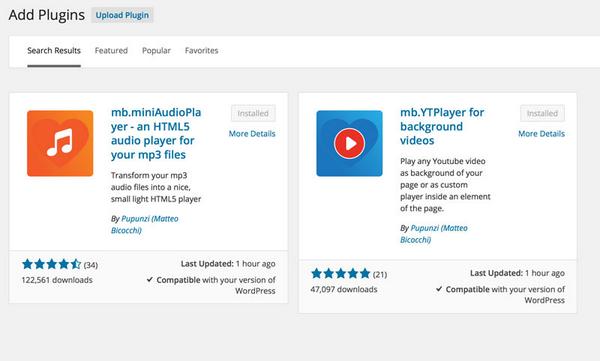Click Installed button on mb.miniAudioPlayer card
600x361 pixels.
[253, 113]
